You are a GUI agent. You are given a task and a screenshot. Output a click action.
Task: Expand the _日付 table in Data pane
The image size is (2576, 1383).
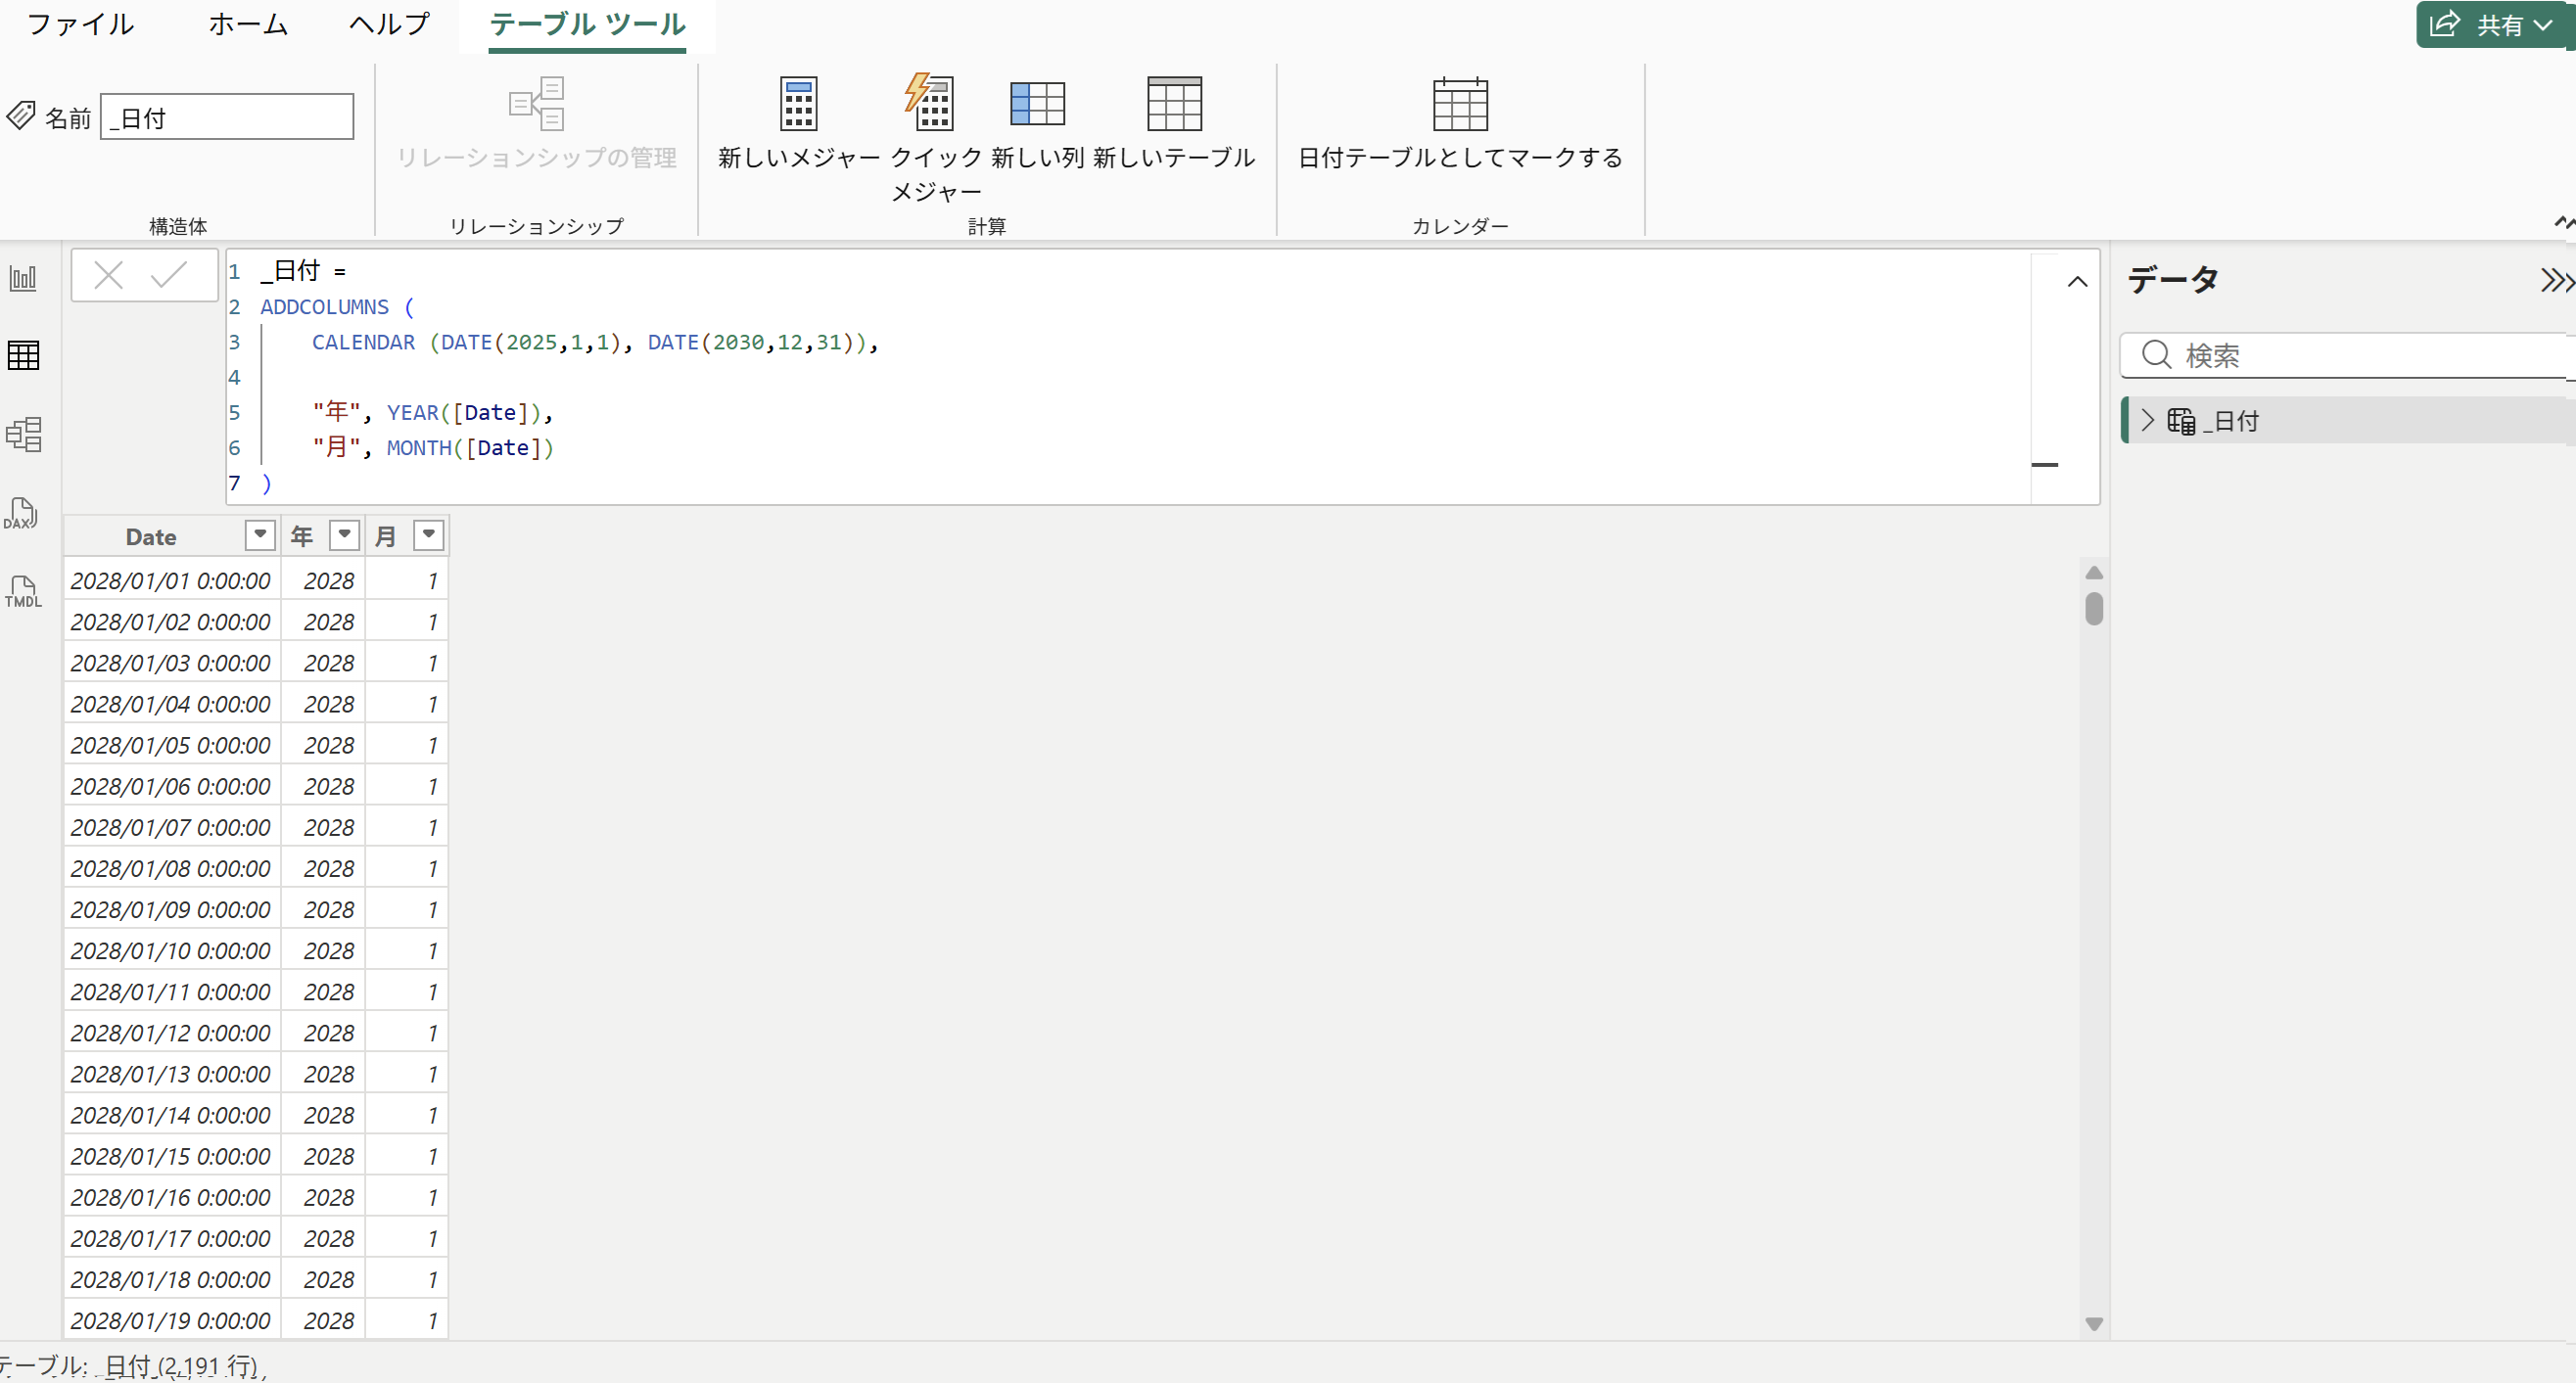pos(2146,420)
